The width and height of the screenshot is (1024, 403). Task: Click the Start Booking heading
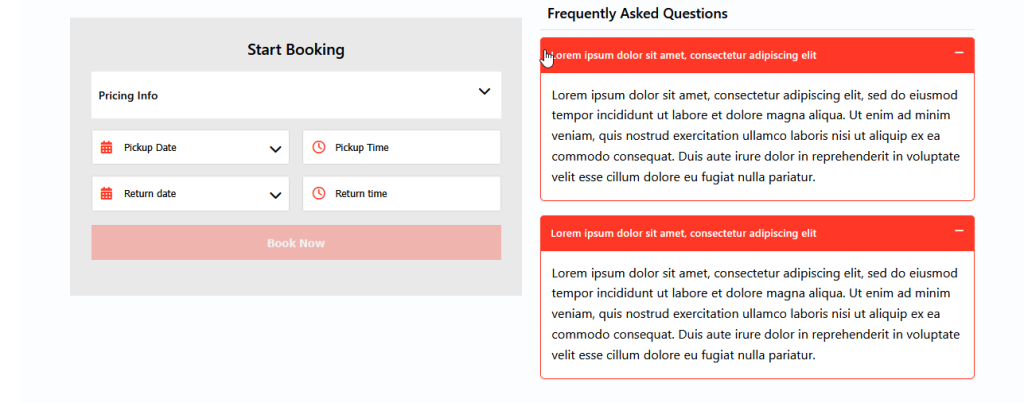coord(296,49)
